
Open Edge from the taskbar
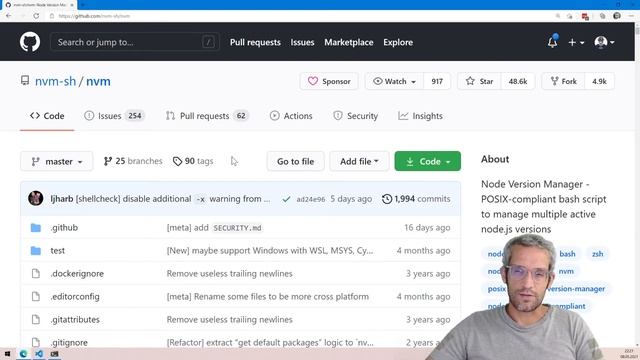[x=23, y=354]
